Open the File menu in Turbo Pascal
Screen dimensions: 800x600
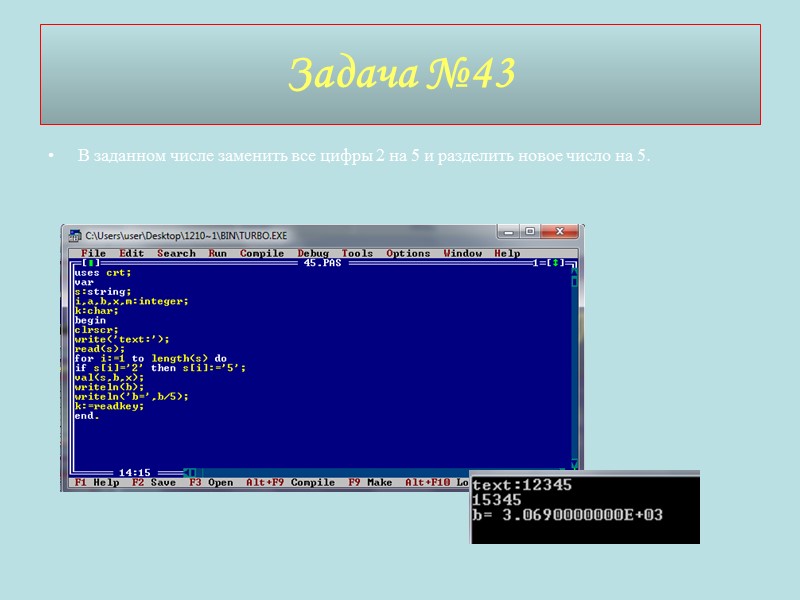click(93, 253)
